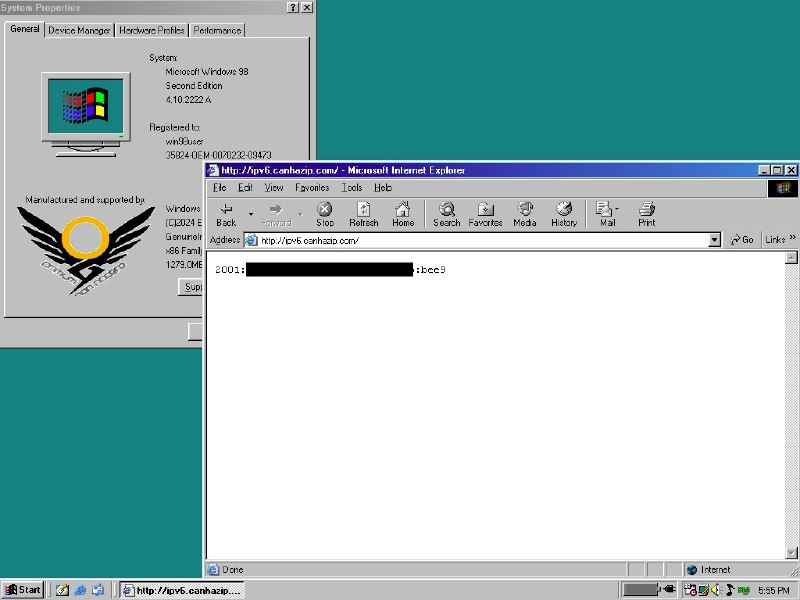Click the first system tray icon beside the plug
800x600 pixels.
pyautogui.click(x=690, y=590)
